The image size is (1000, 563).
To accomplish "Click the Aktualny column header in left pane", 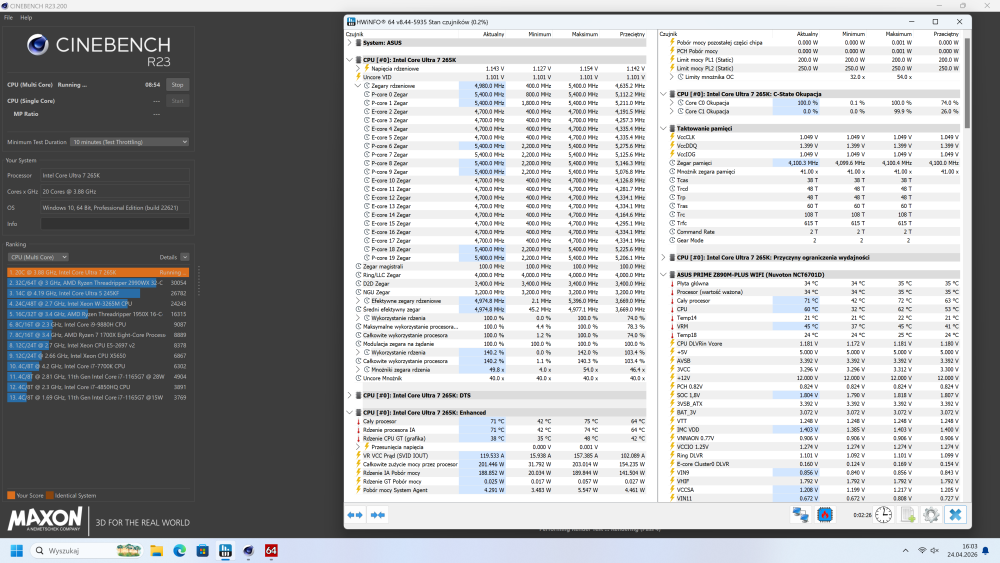I will tap(493, 34).
